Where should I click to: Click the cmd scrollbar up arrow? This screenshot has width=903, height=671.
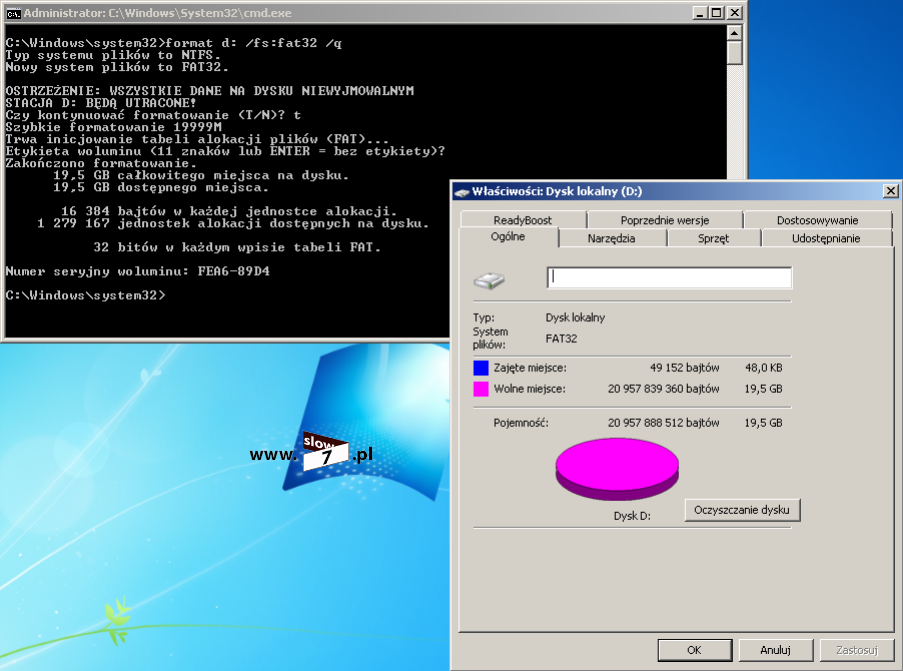click(734, 33)
